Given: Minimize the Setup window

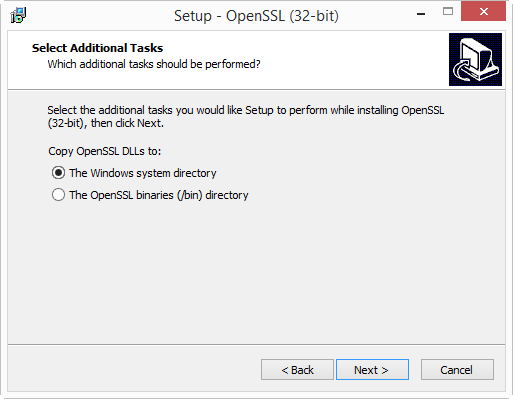Looking at the screenshot, I should click(421, 13).
